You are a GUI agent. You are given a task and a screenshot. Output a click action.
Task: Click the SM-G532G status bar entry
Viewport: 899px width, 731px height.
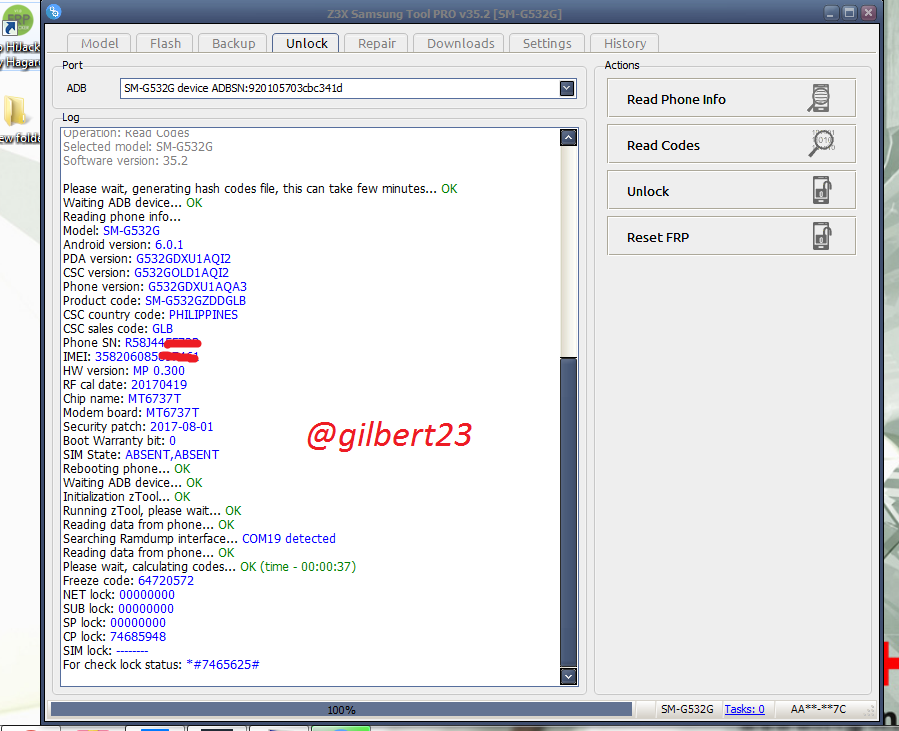687,709
